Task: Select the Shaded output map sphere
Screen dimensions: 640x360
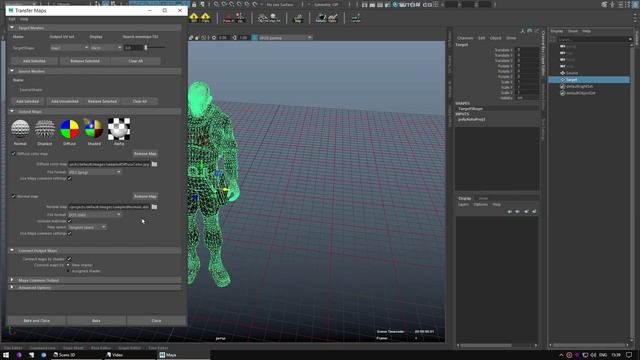Action: (x=93, y=129)
